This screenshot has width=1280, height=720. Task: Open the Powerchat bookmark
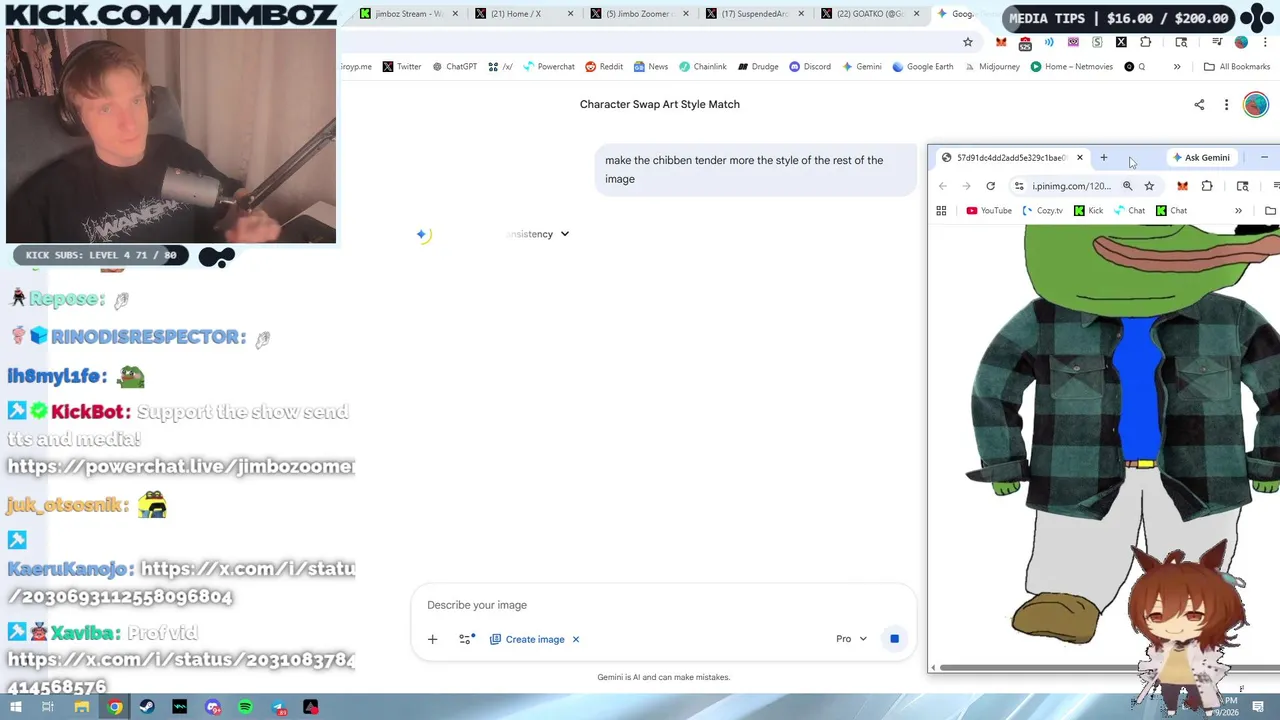coord(548,67)
